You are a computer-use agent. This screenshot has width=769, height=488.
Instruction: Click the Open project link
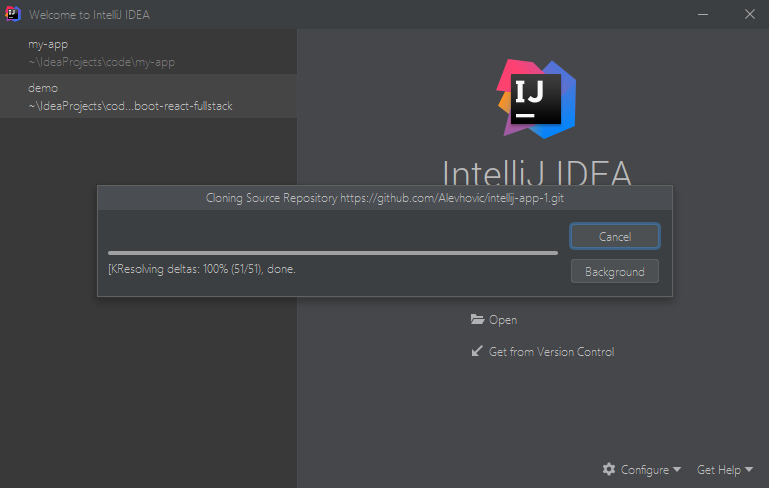[x=503, y=320]
